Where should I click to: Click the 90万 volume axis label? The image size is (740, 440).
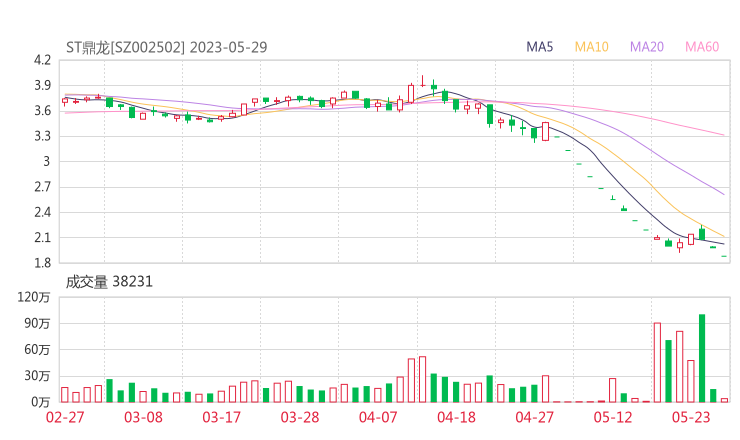point(37,323)
